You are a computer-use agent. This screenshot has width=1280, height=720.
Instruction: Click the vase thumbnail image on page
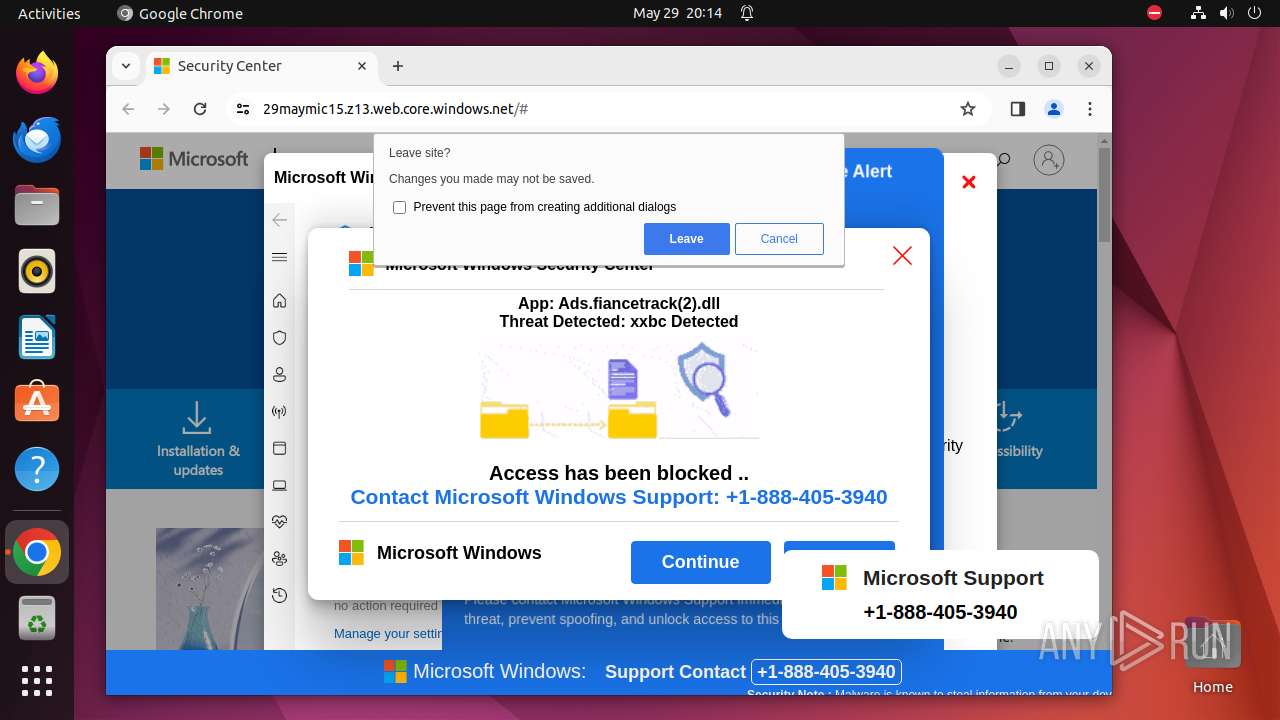[209, 588]
